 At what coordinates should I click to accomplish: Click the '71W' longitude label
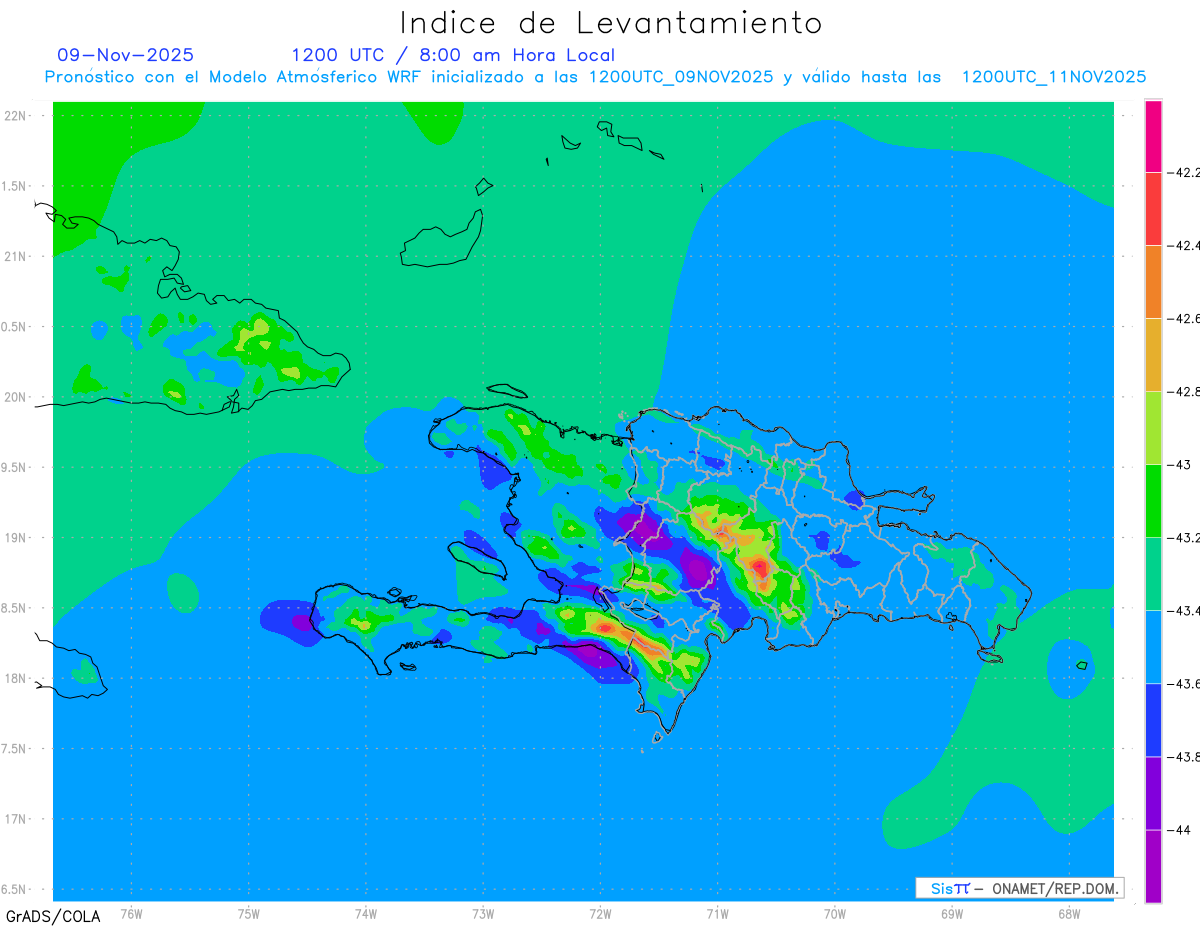point(717,913)
